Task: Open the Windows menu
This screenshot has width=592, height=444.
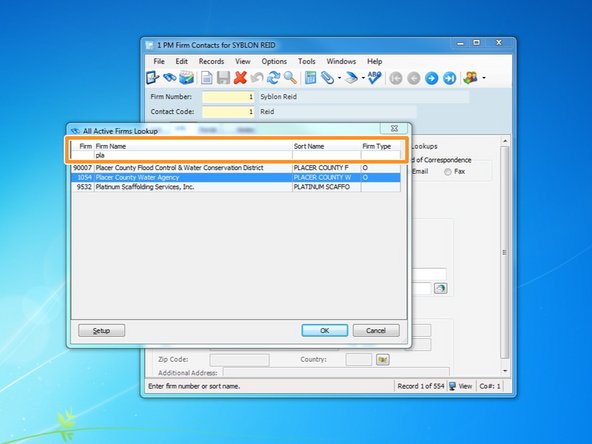Action: [341, 61]
